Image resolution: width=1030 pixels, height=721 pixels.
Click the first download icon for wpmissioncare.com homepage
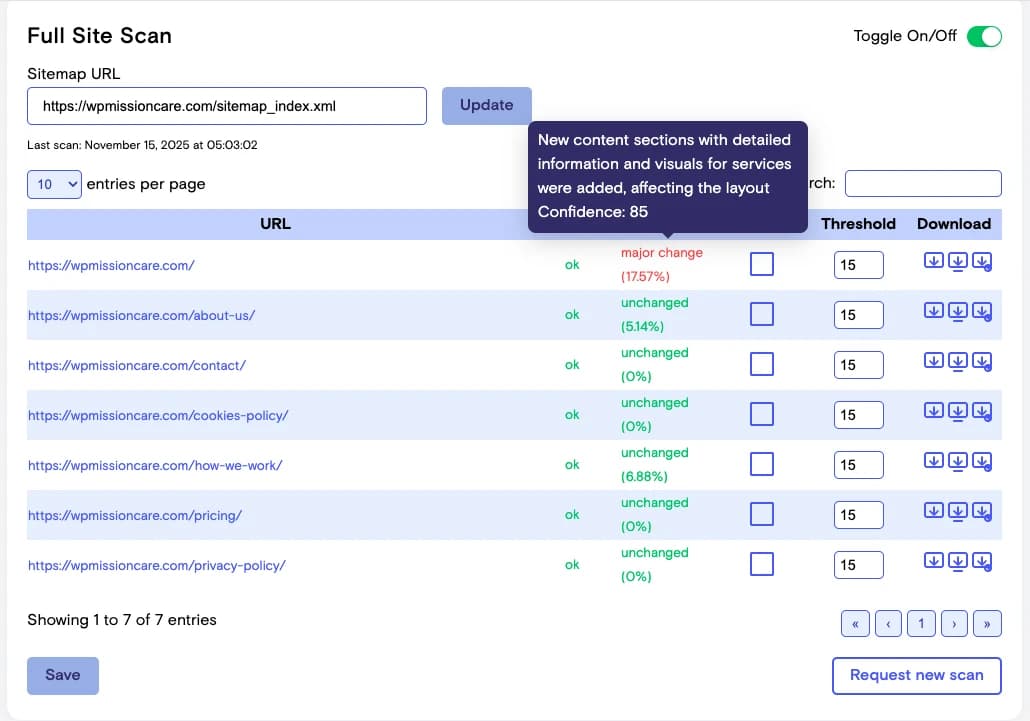(x=933, y=259)
